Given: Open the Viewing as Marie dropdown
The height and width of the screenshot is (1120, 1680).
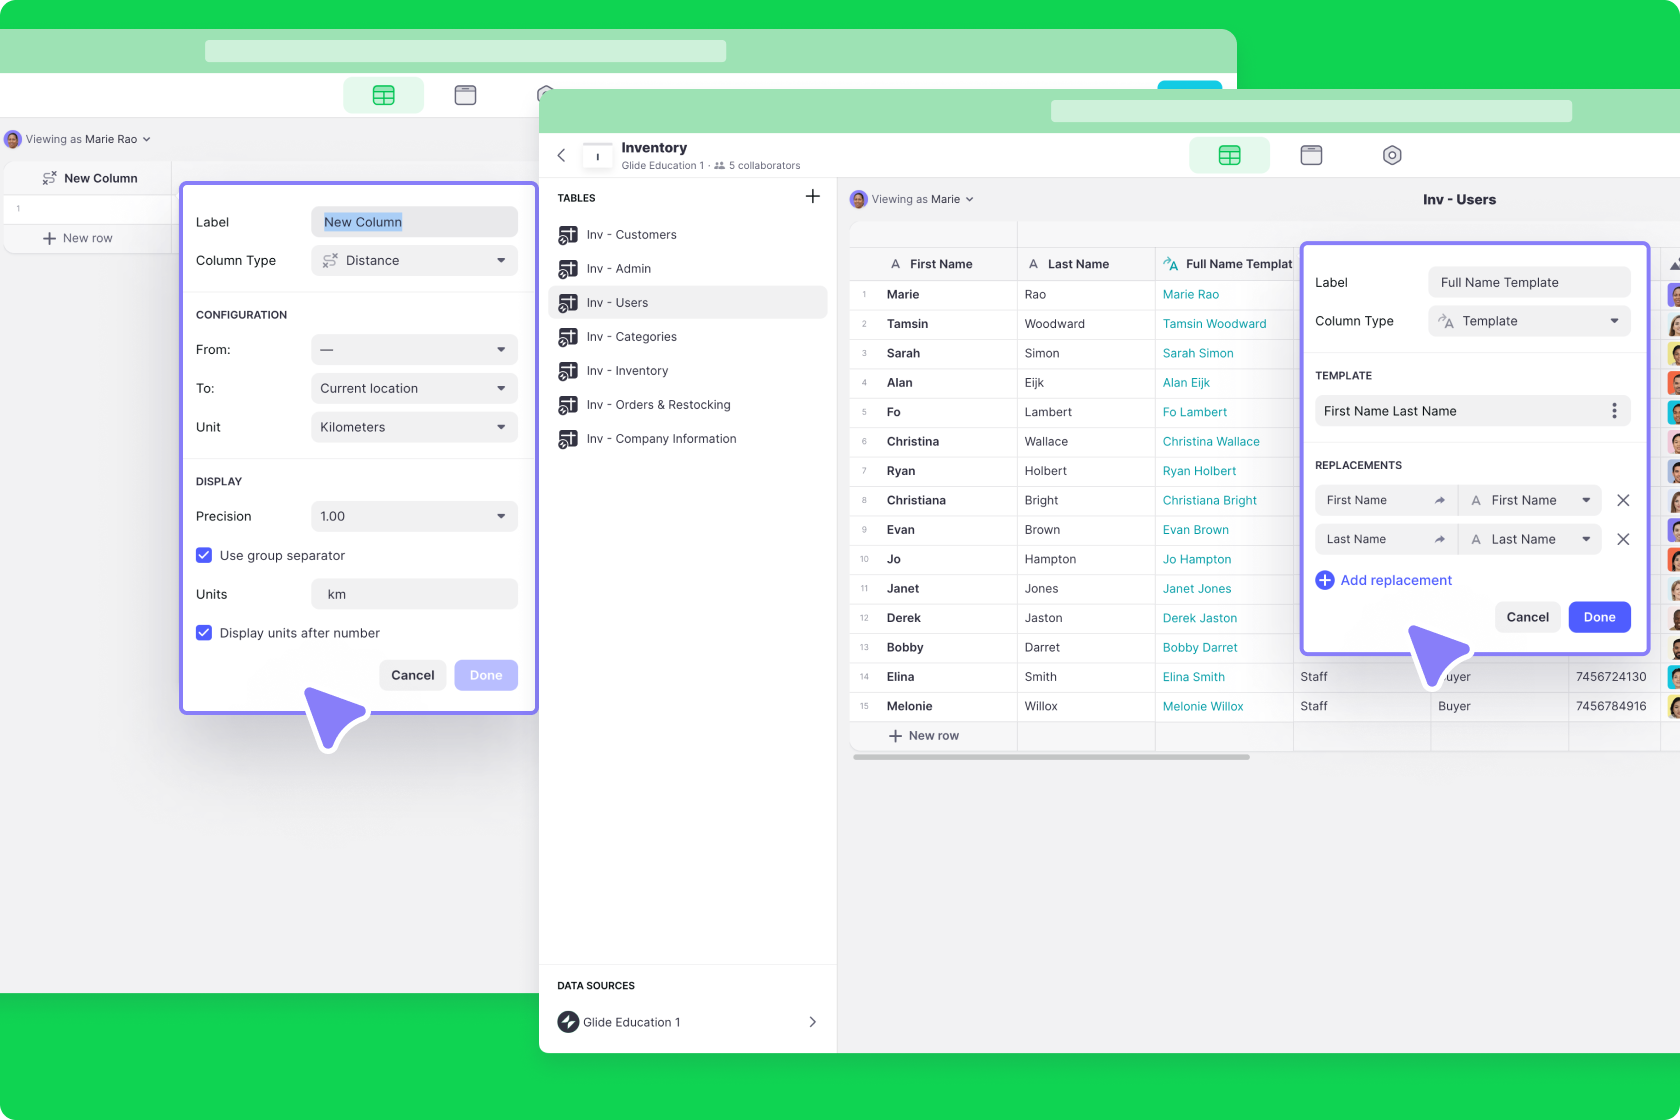Looking at the screenshot, I should point(913,199).
